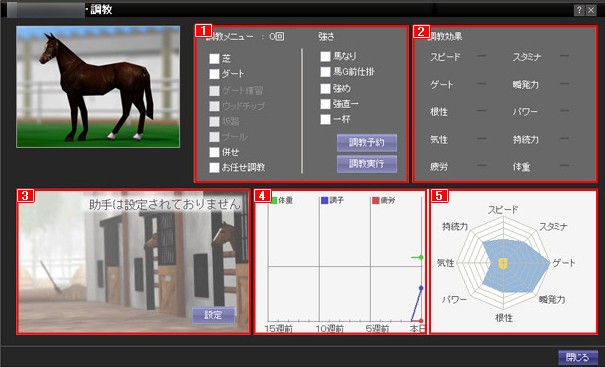This screenshot has height=367, width=605.
Task: Click 気性 label in 調教効果 panel
Action: tap(439, 139)
